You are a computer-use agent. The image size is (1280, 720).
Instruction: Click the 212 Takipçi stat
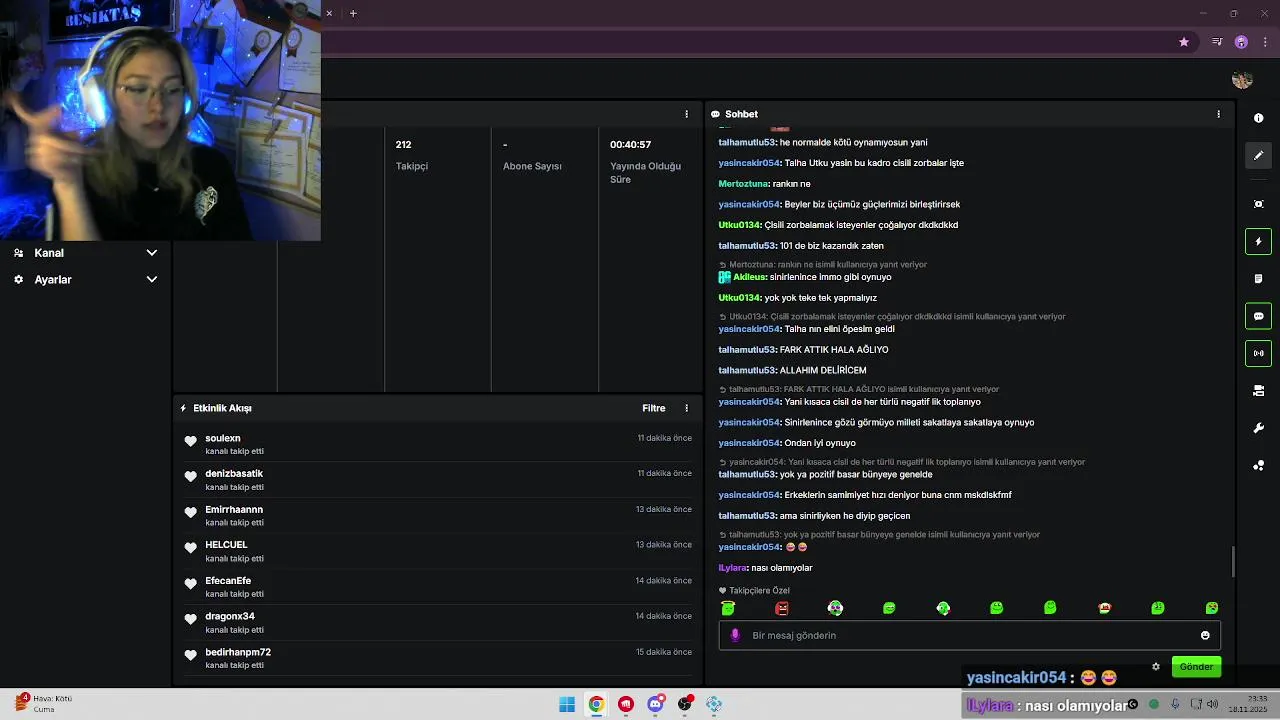pos(411,155)
